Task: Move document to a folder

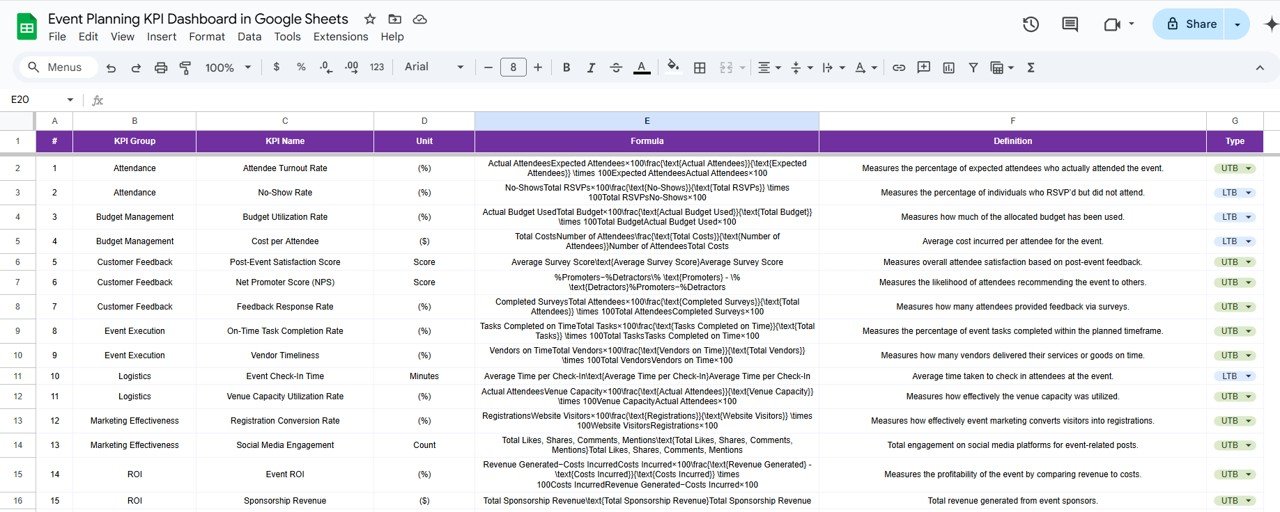Action: coord(395,19)
